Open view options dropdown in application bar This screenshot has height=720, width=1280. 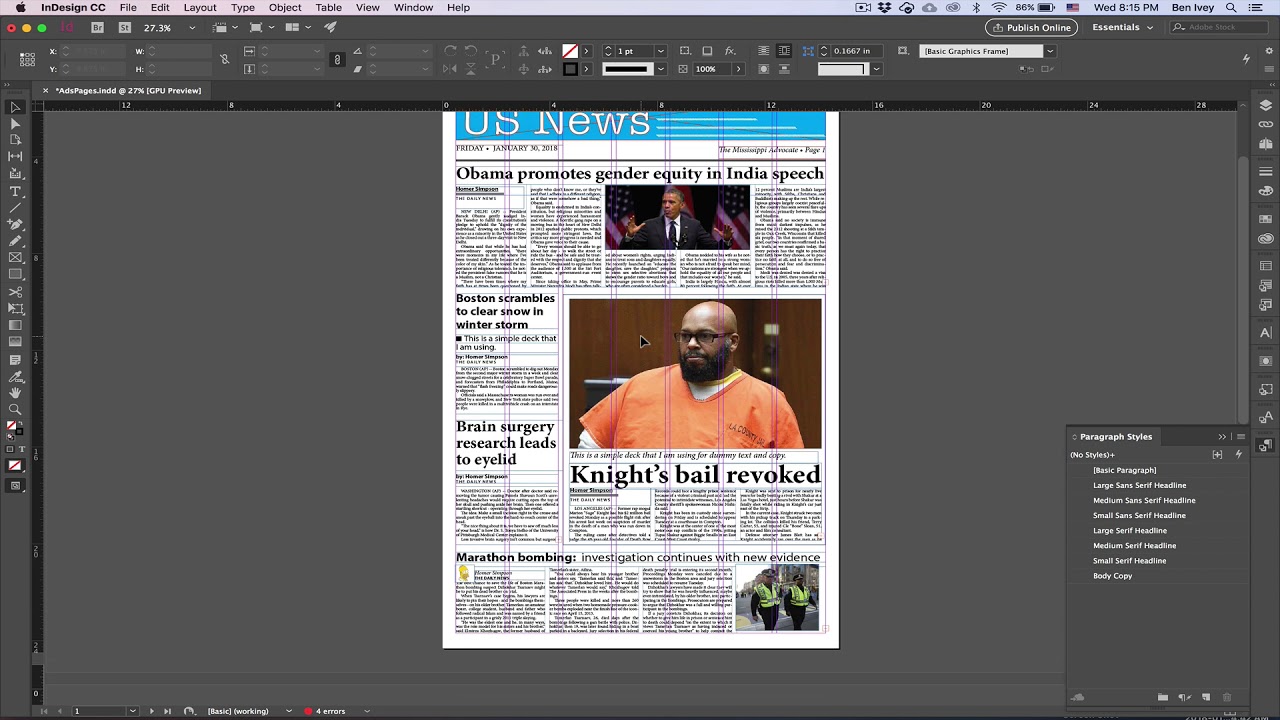tap(227, 27)
